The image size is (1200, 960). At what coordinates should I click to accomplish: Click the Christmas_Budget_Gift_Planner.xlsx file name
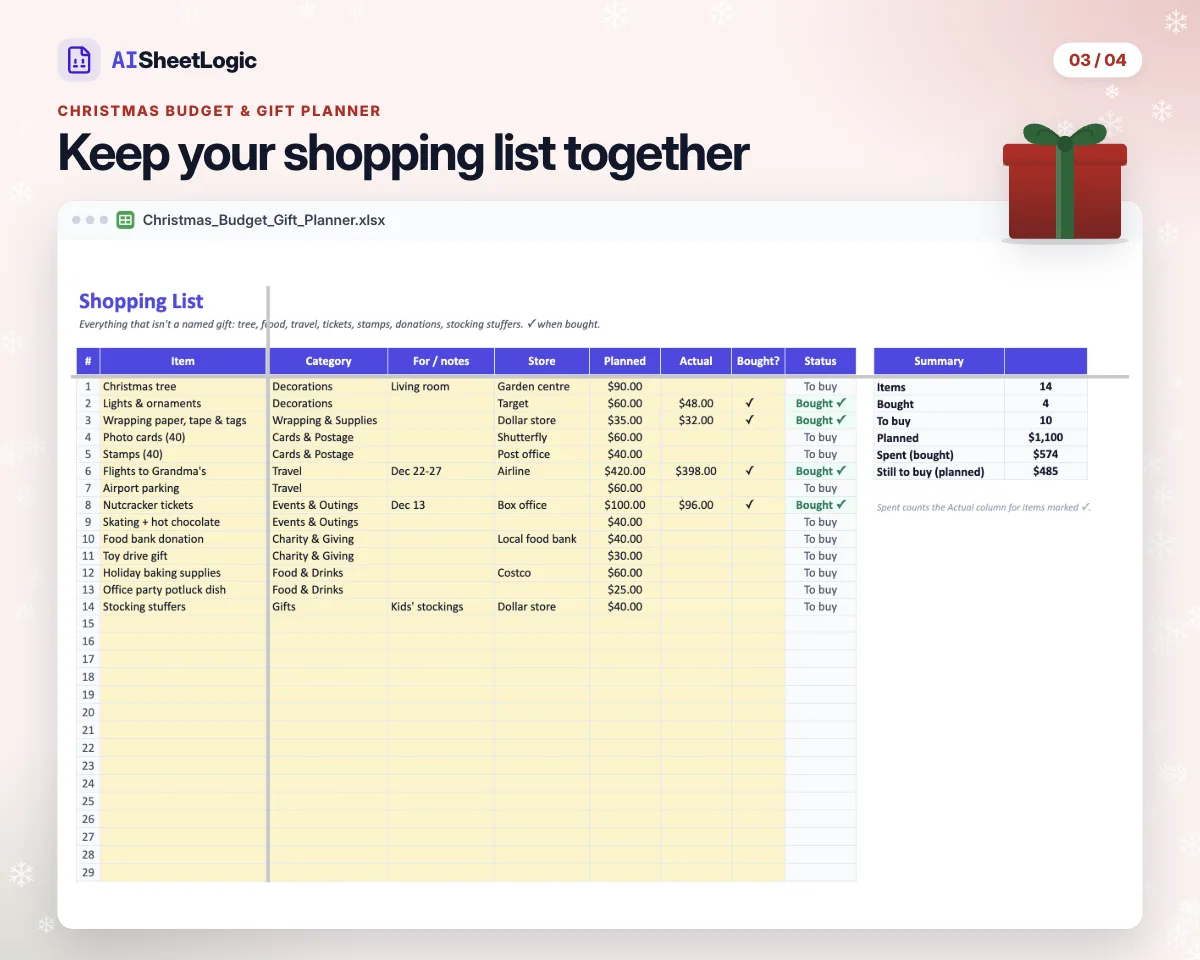(x=264, y=220)
